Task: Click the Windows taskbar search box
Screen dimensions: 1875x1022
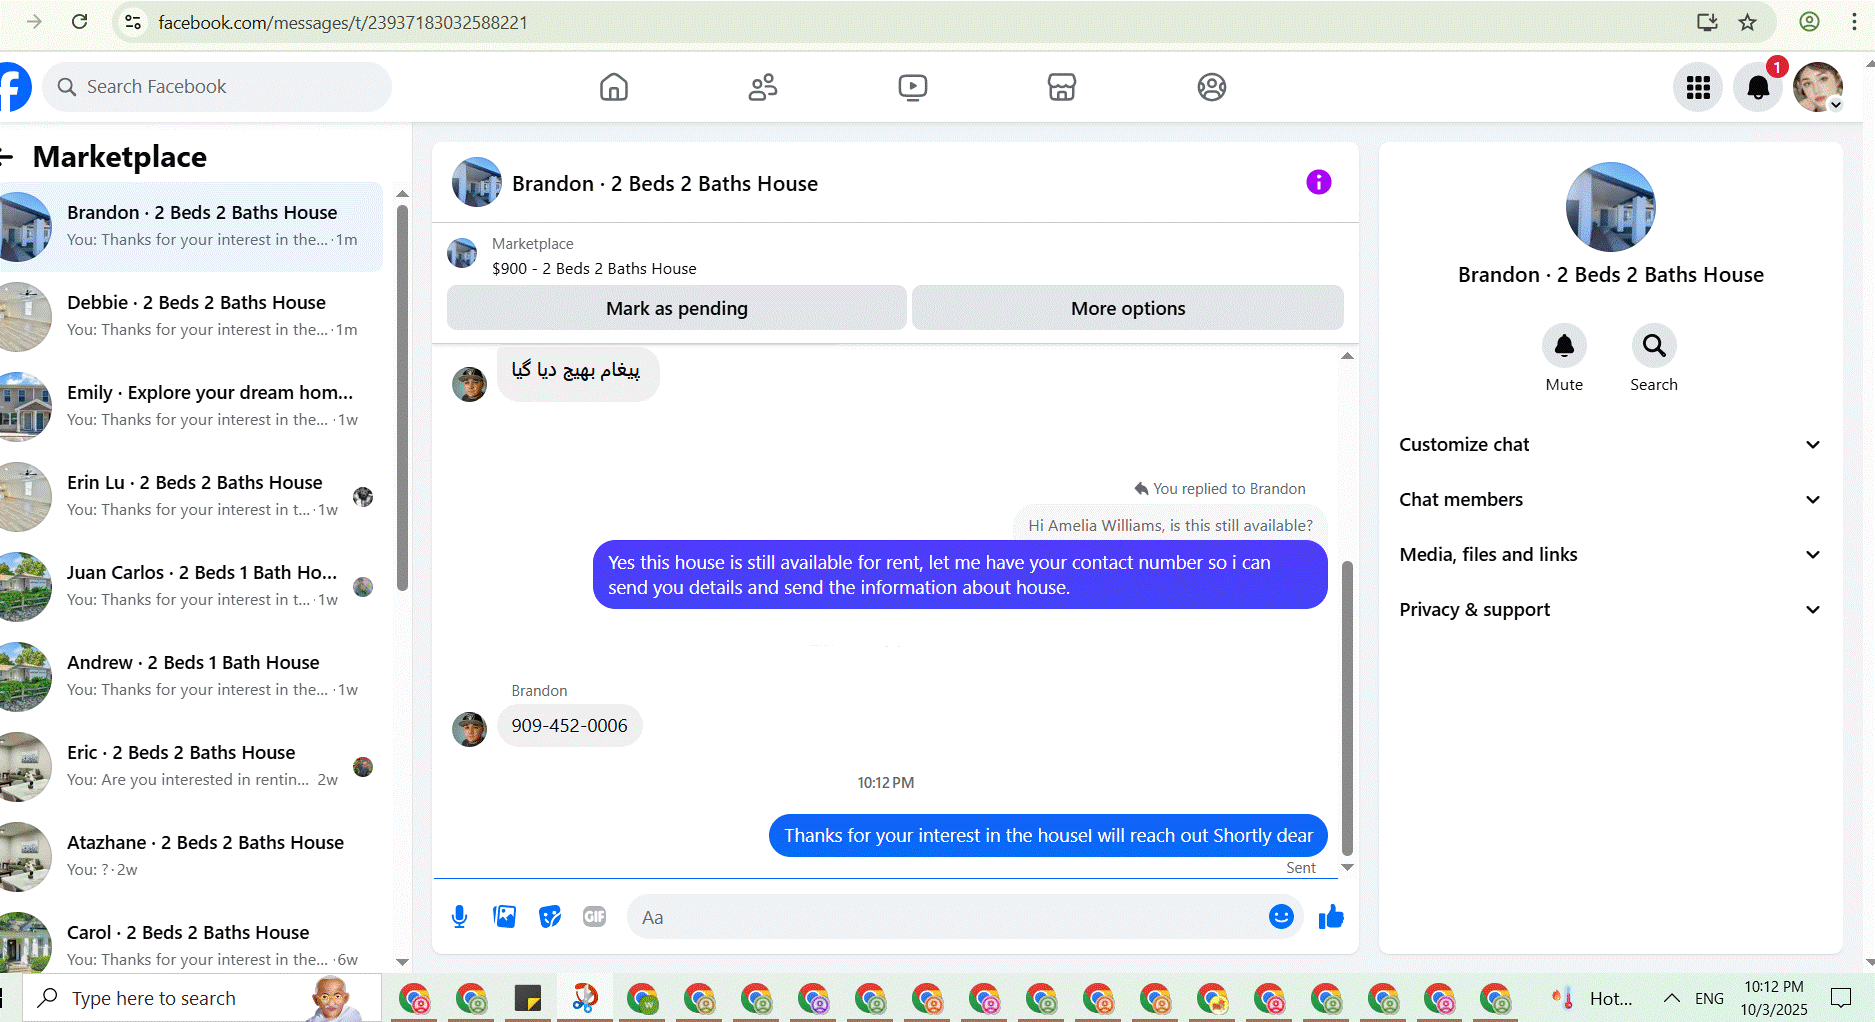Action: tap(202, 998)
